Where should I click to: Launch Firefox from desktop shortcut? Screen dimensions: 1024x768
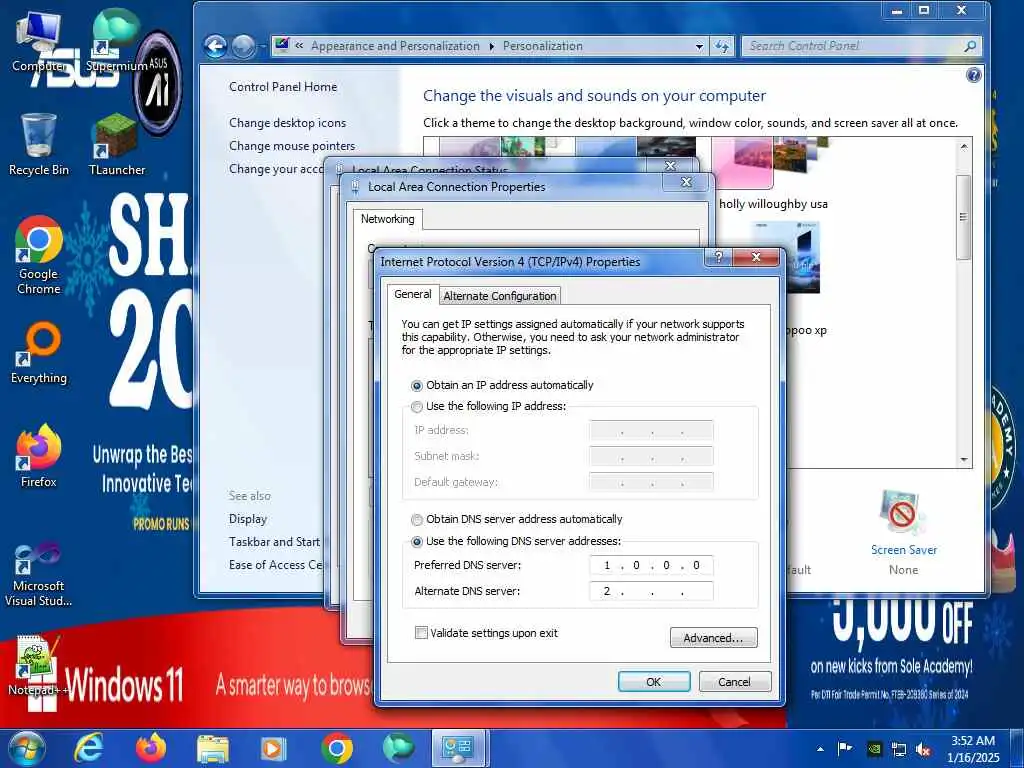pos(39,456)
